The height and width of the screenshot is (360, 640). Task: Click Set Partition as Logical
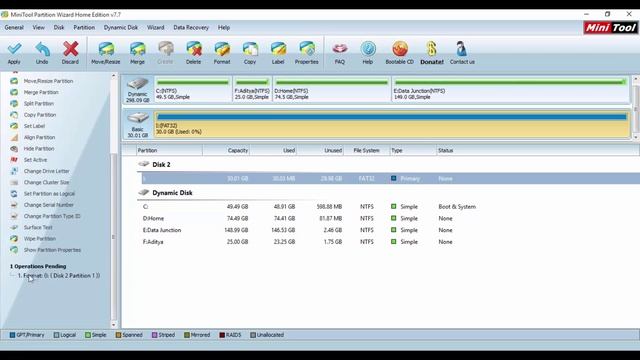click(49, 193)
